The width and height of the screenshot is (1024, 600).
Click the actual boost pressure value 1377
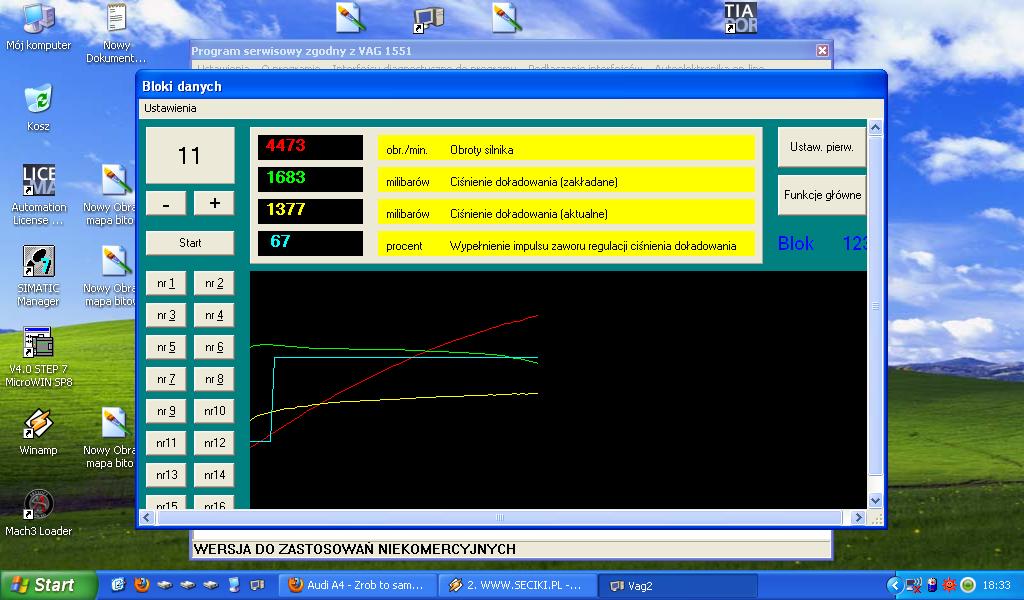310,212
